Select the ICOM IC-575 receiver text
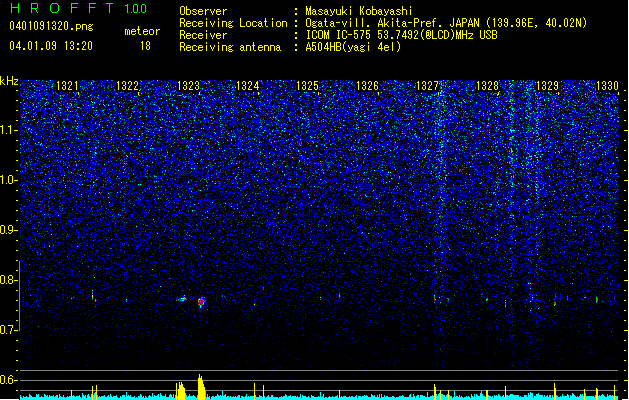Viewport: 629px width, 400px height. [401, 35]
